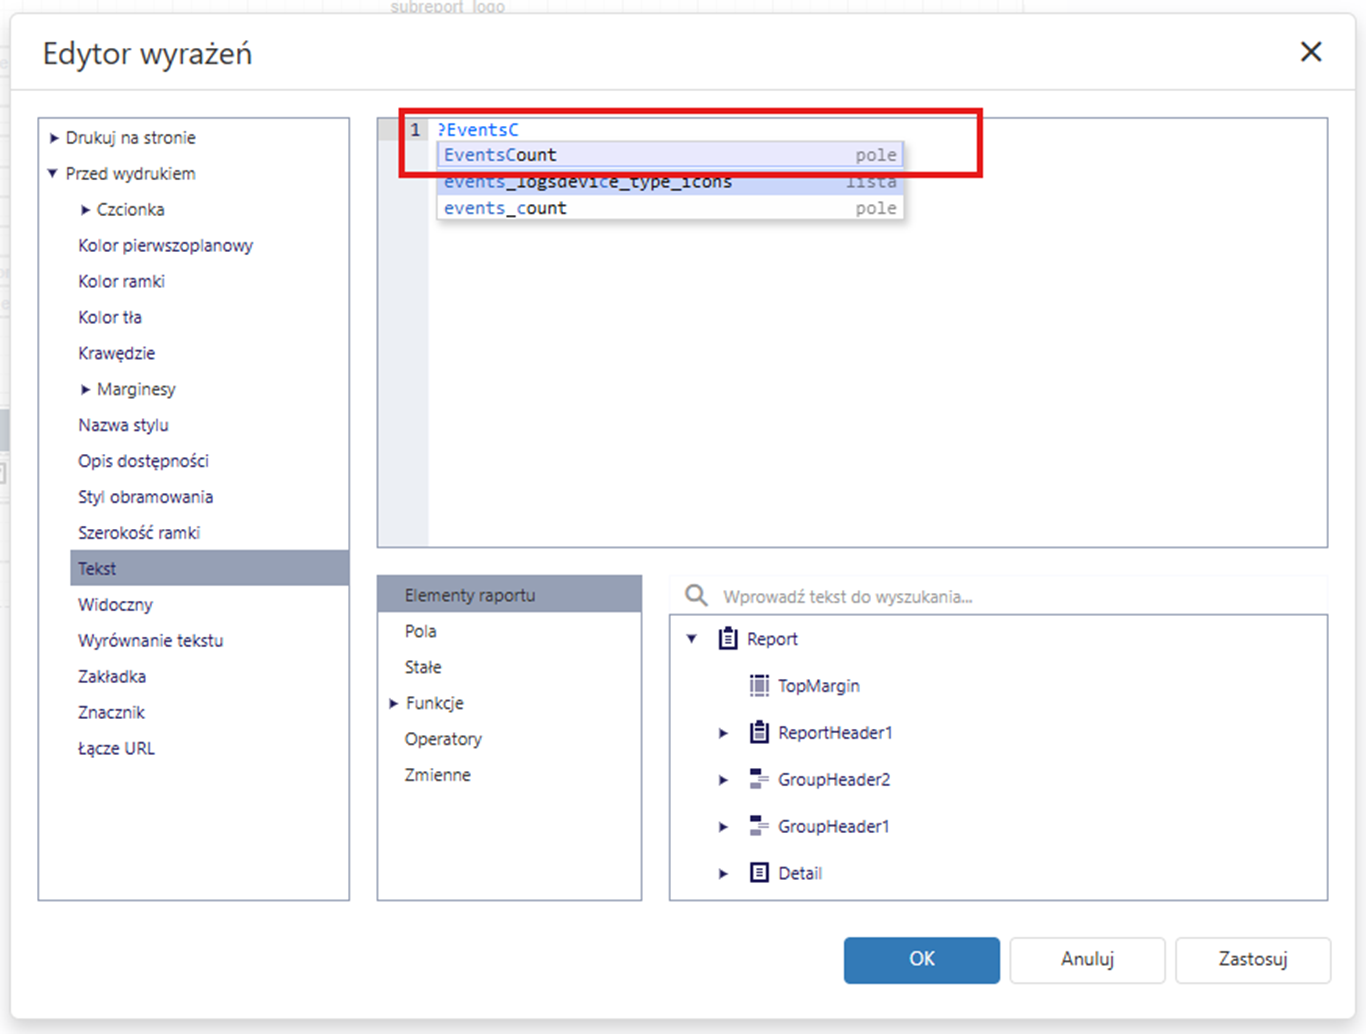Image resolution: width=1366 pixels, height=1034 pixels.
Task: Collapse the Przed wydrukiem section
Action: pos(53,174)
